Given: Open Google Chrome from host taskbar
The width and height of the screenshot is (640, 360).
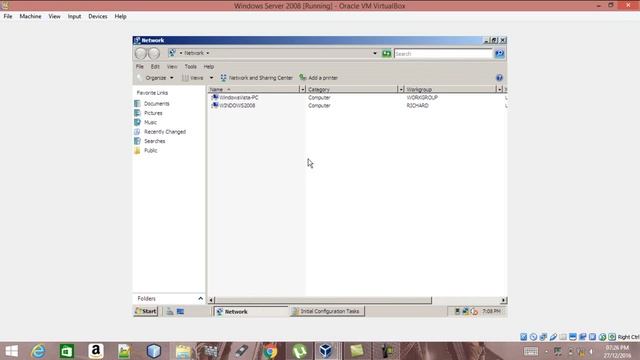Looking at the screenshot, I should click(270, 351).
